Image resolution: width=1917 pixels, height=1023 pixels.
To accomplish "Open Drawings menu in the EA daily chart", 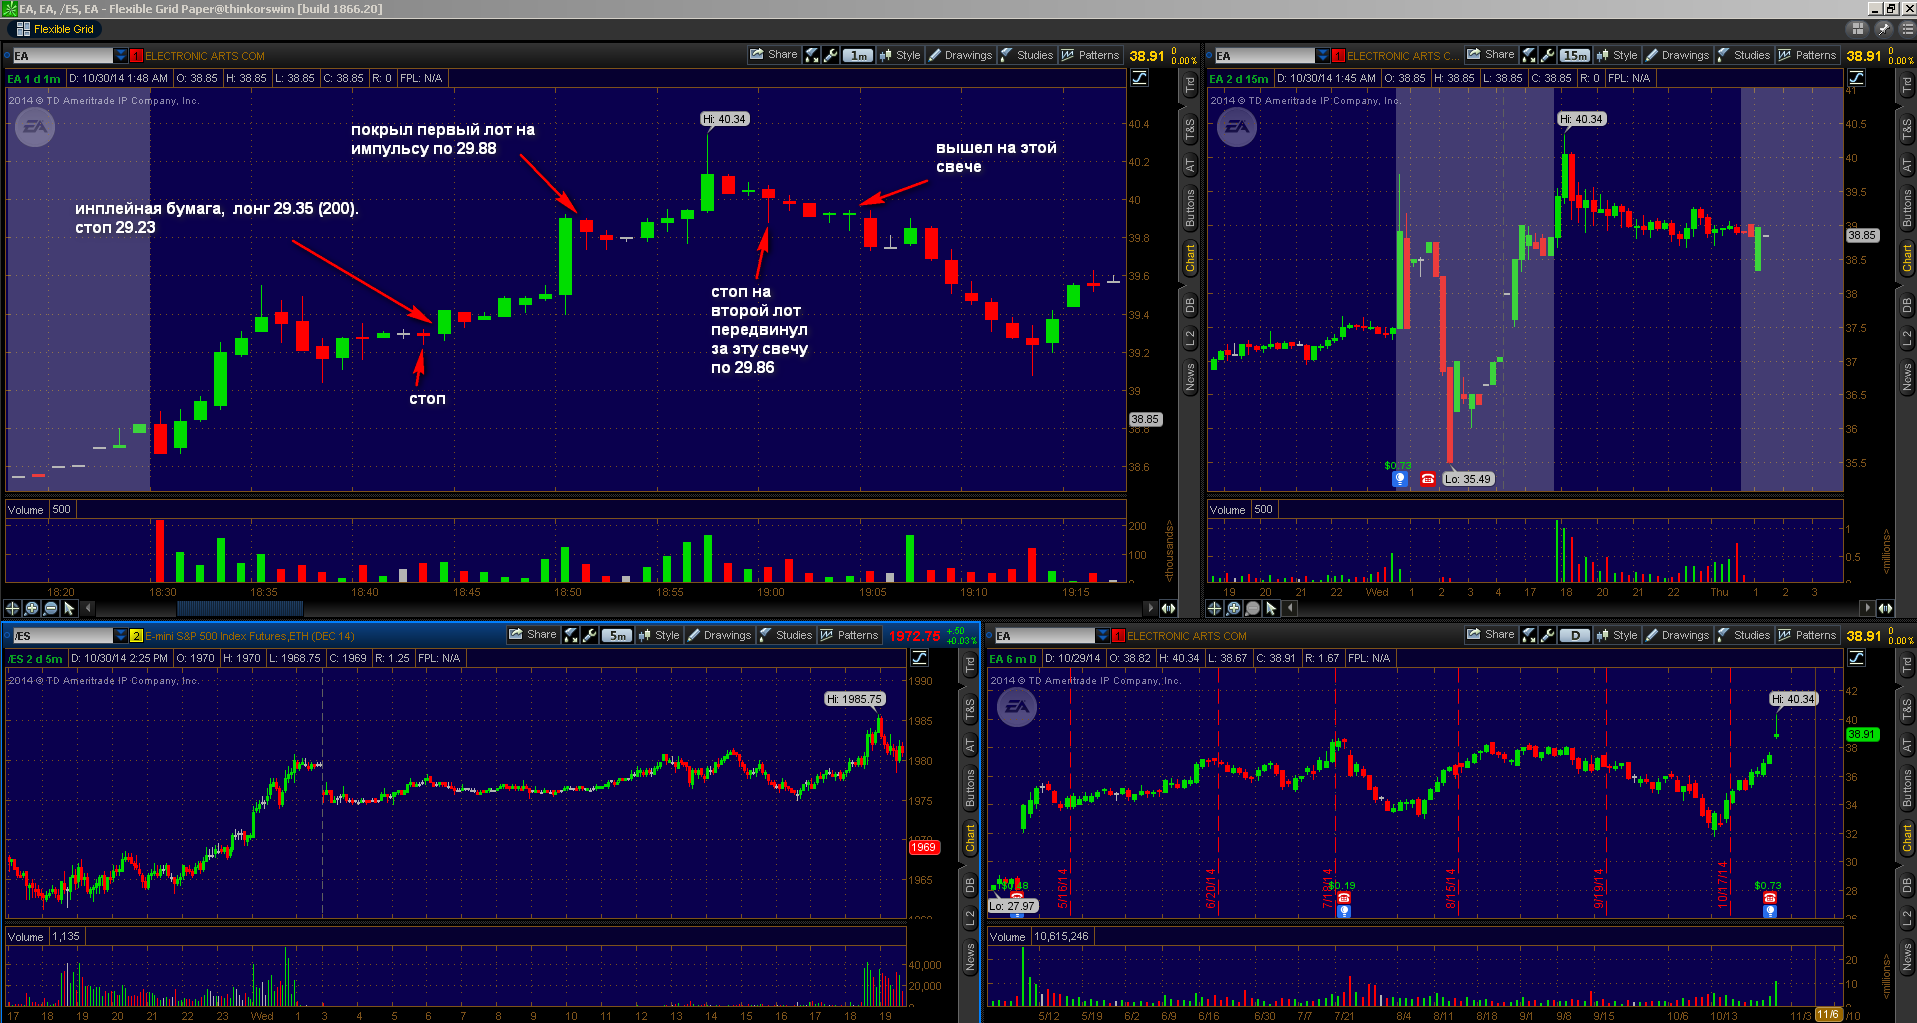I will [1677, 635].
